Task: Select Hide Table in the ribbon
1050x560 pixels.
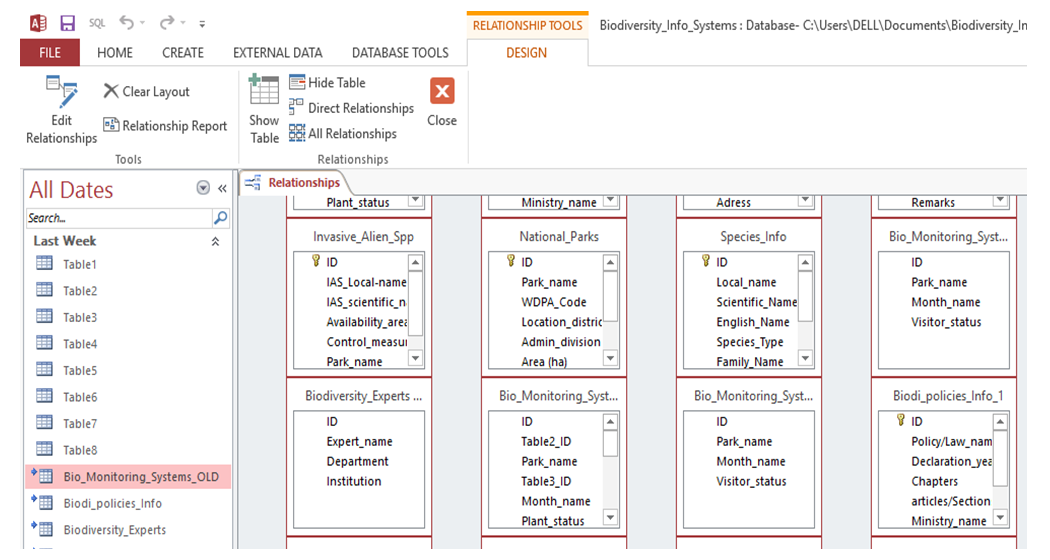Action: pos(327,83)
